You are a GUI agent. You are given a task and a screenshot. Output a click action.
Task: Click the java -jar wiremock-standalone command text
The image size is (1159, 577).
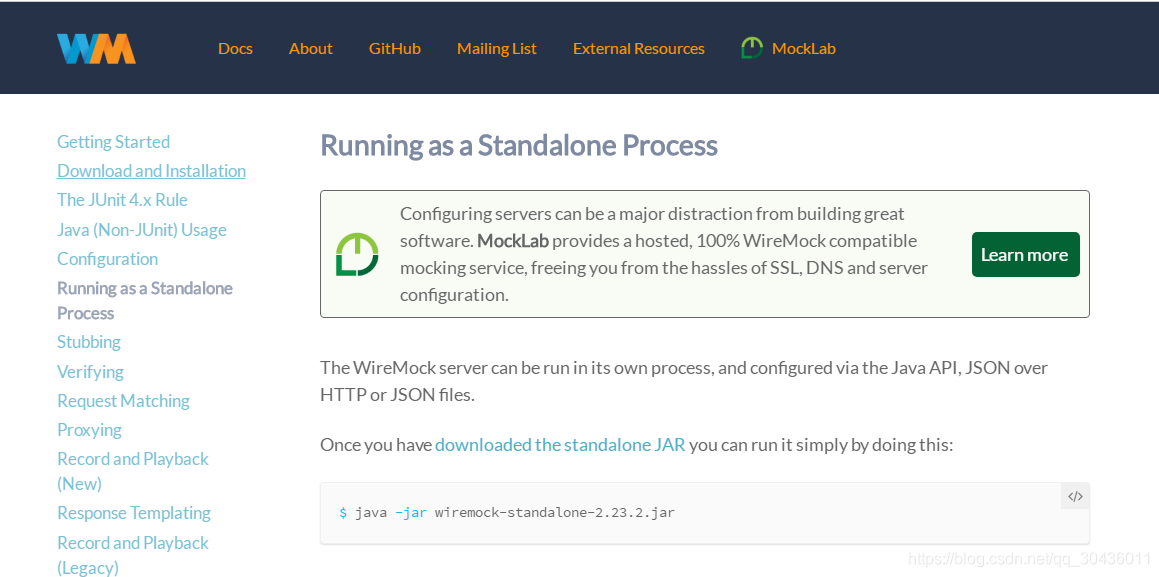pos(514,512)
